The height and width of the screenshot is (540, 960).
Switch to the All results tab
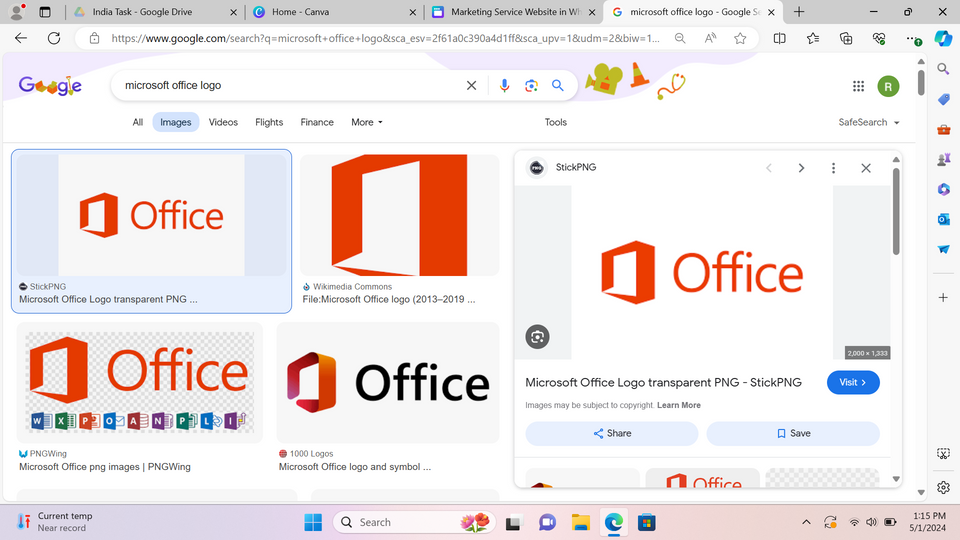pos(138,122)
